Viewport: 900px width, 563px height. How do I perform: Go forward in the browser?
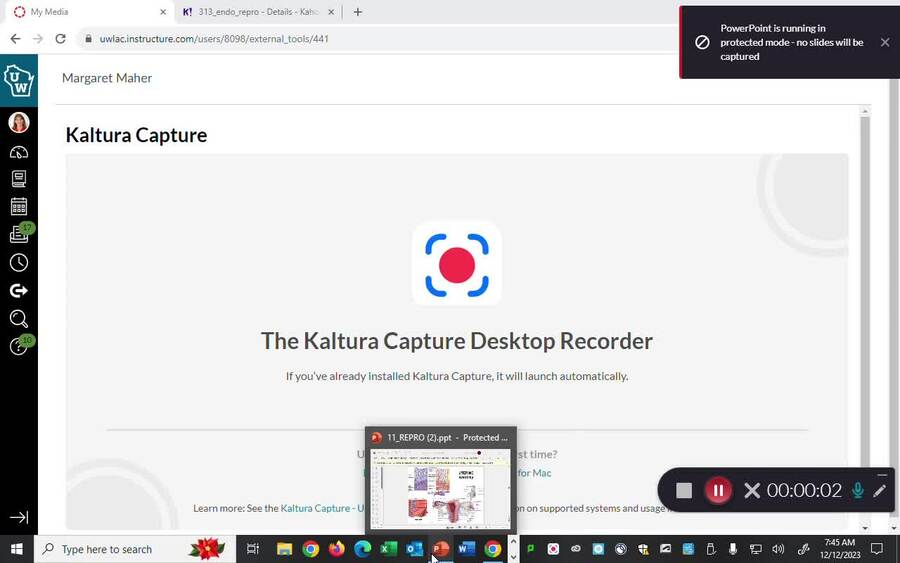pos(38,39)
